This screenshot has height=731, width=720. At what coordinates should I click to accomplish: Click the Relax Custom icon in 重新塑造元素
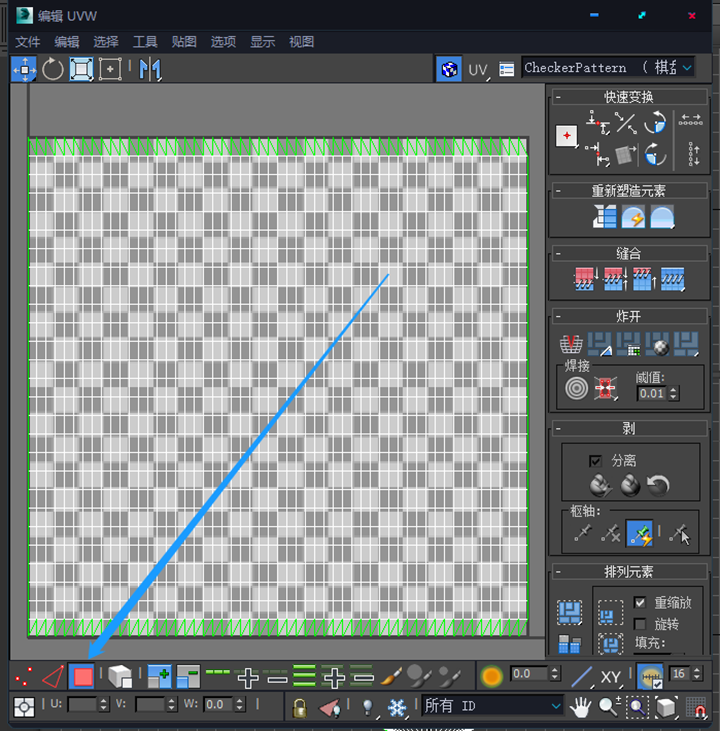coord(662,217)
